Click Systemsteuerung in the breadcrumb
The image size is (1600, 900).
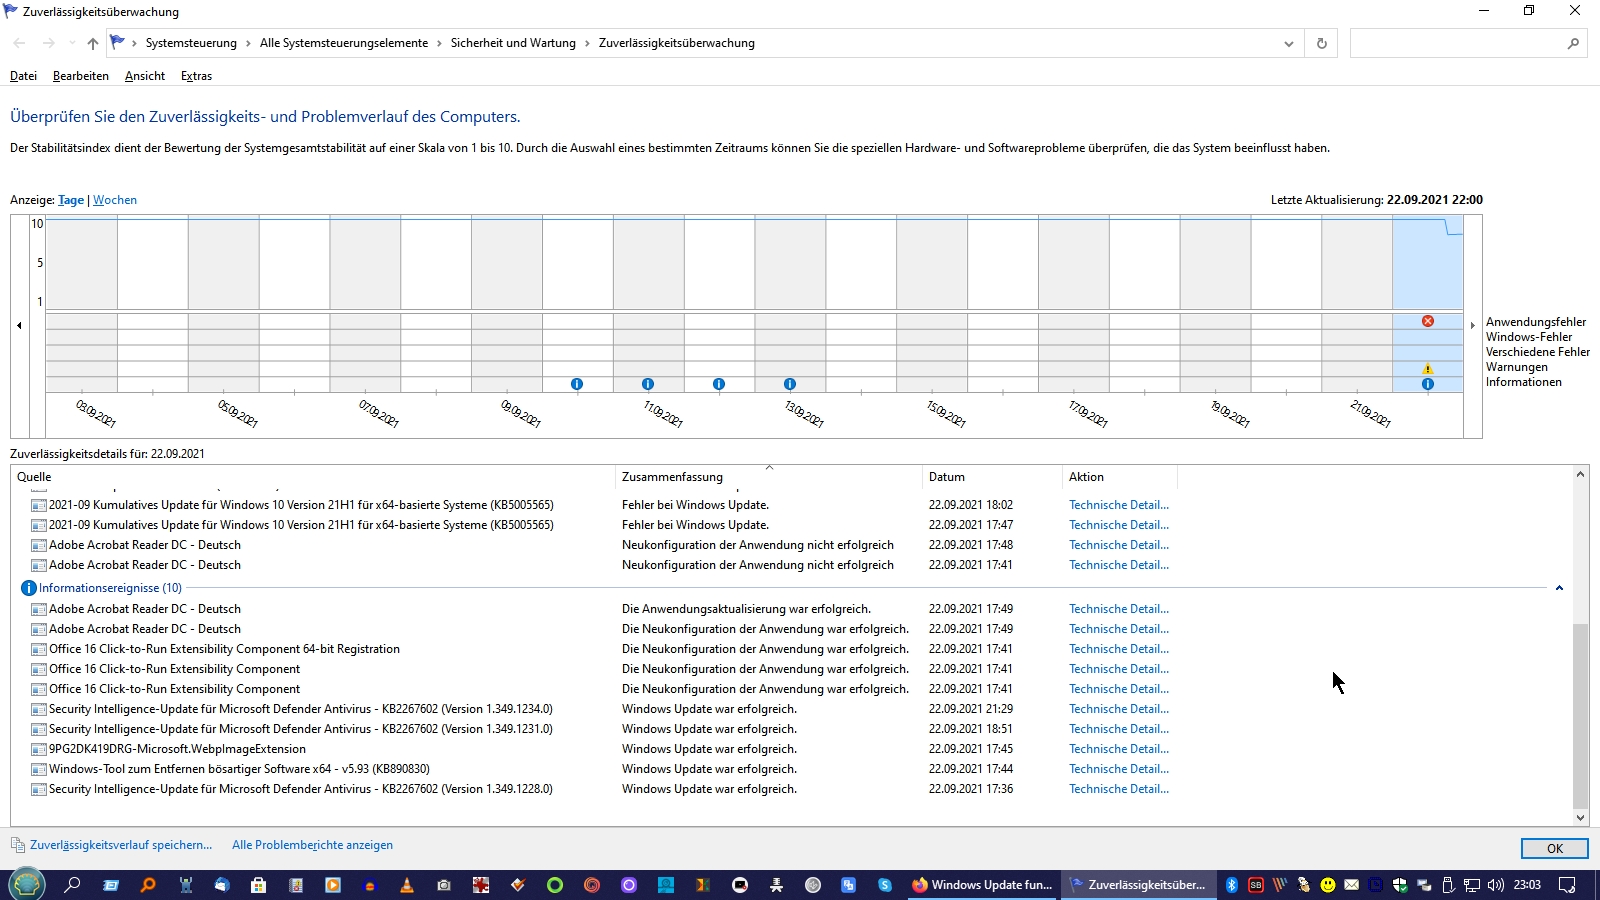click(x=191, y=43)
